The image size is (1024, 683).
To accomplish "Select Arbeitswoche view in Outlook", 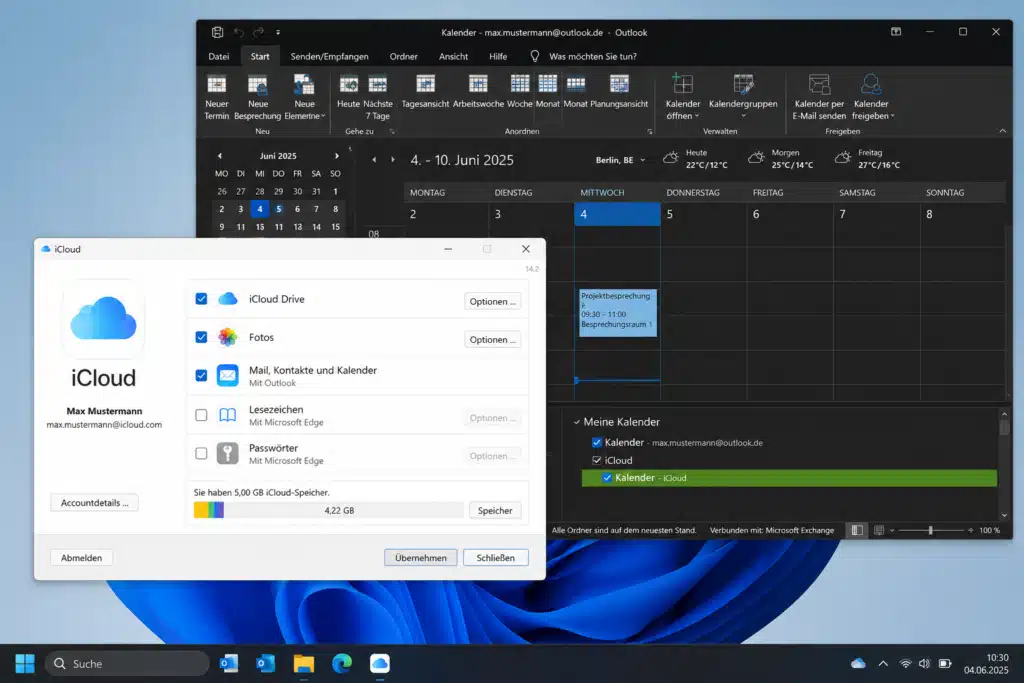I will pos(478,91).
